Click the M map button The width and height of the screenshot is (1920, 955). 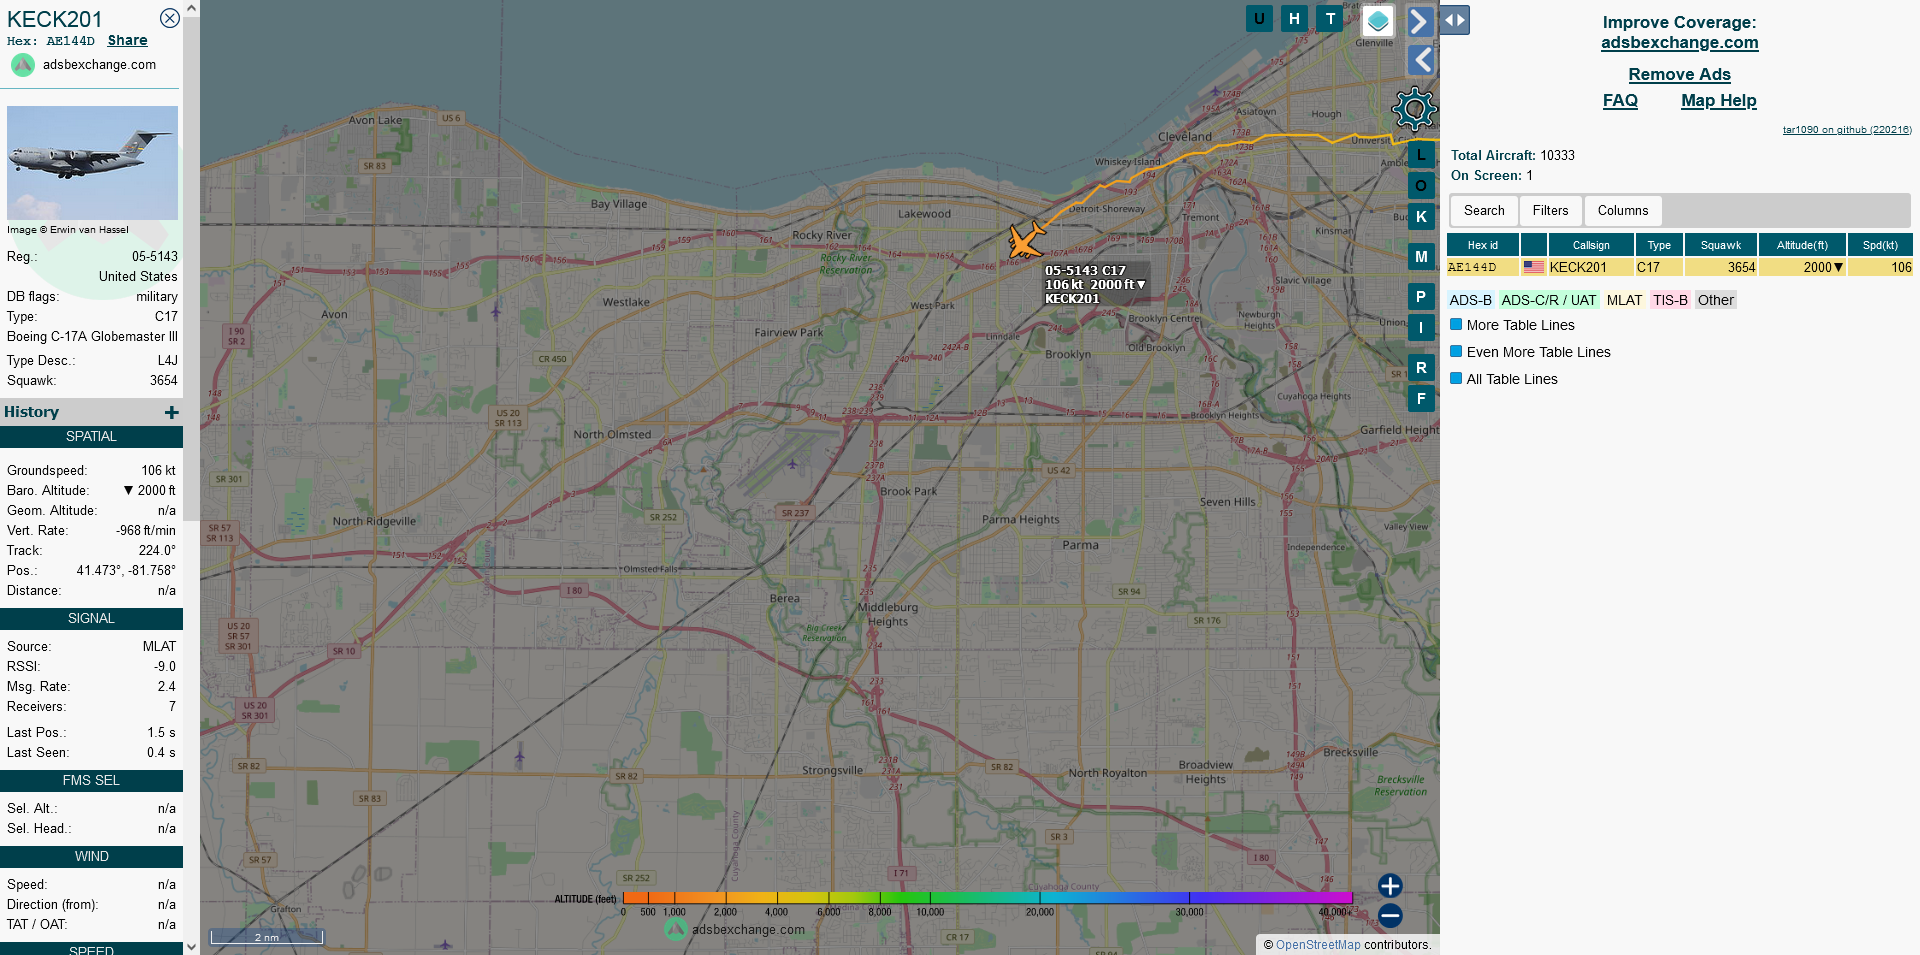[1421, 257]
